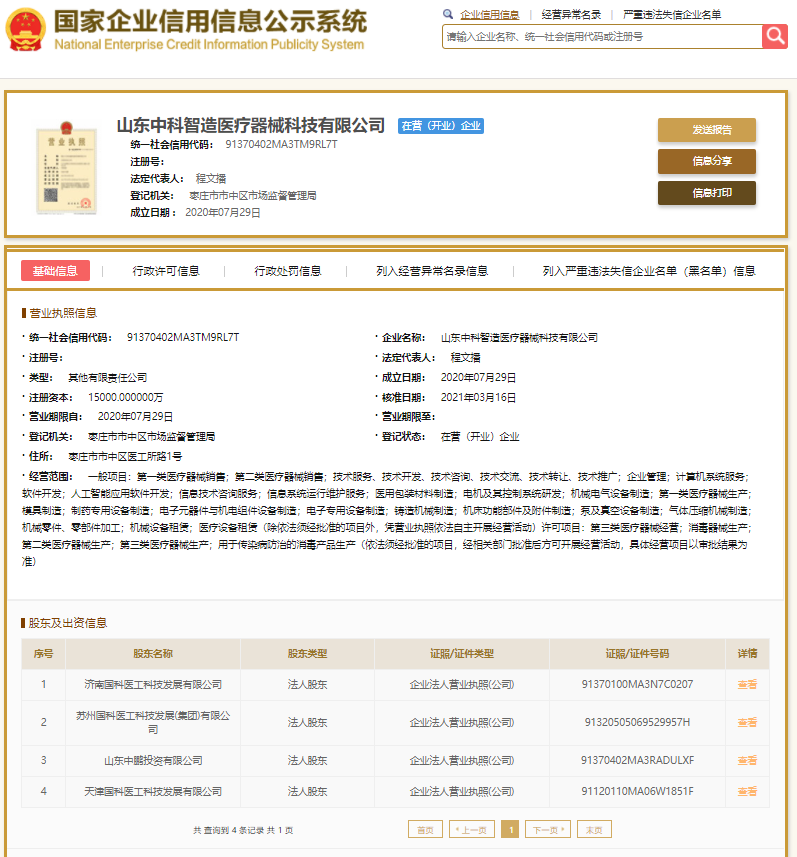
Task: Click the 信息打印 button
Action: click(x=707, y=193)
